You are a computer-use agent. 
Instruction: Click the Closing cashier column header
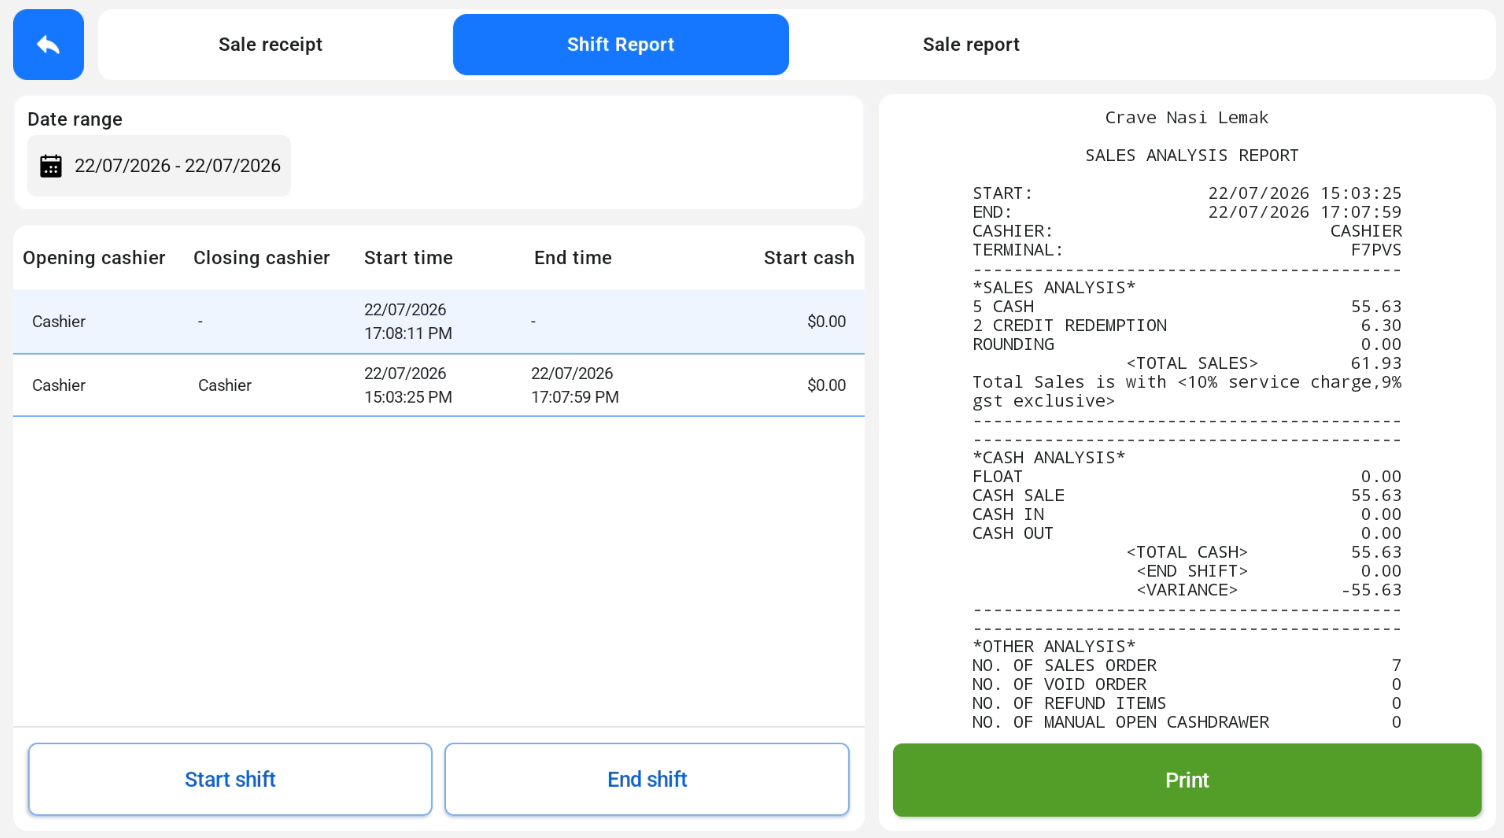[261, 258]
